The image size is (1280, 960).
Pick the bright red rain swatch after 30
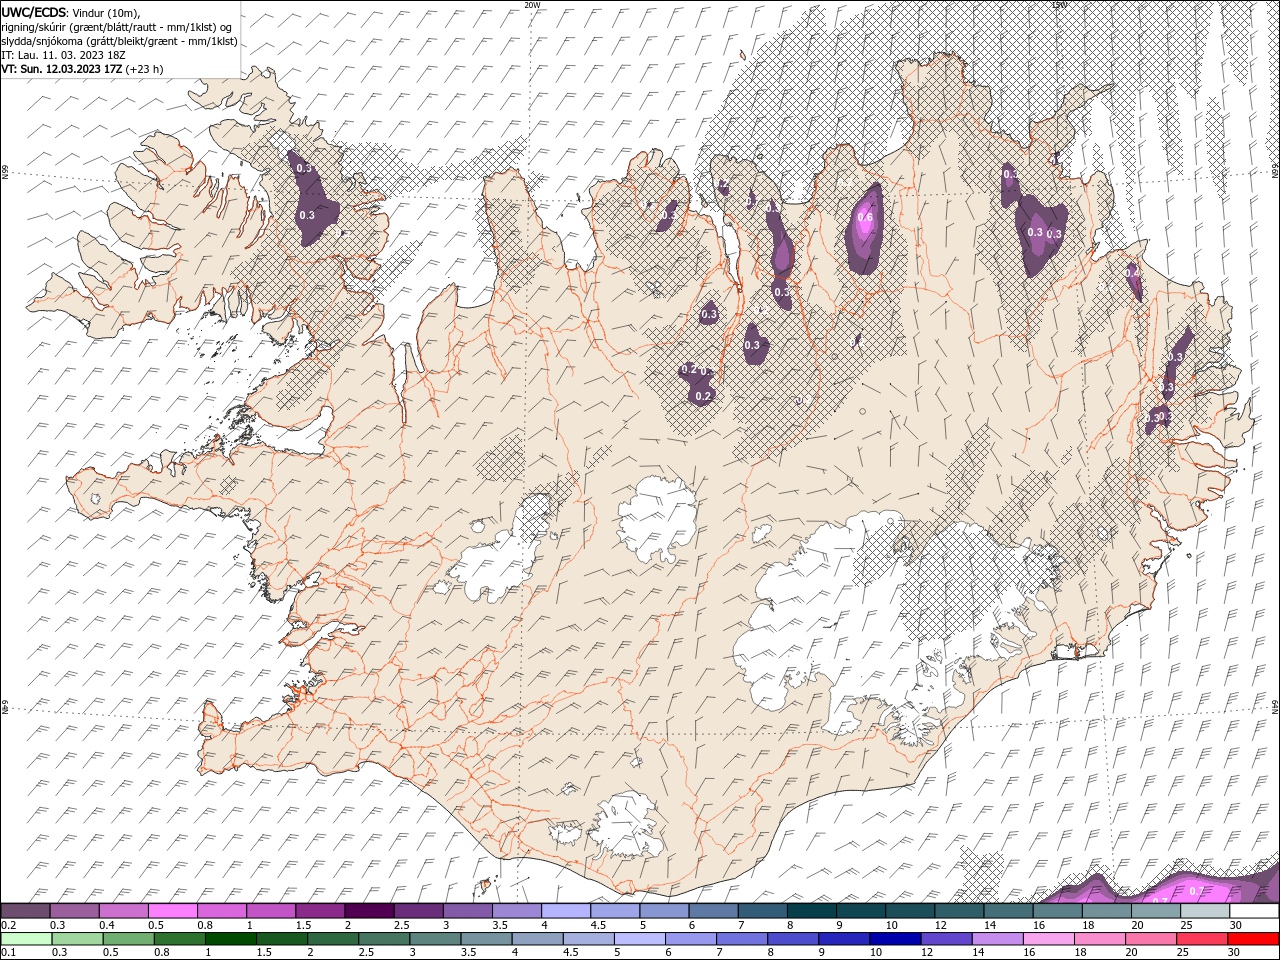pos(1252,939)
